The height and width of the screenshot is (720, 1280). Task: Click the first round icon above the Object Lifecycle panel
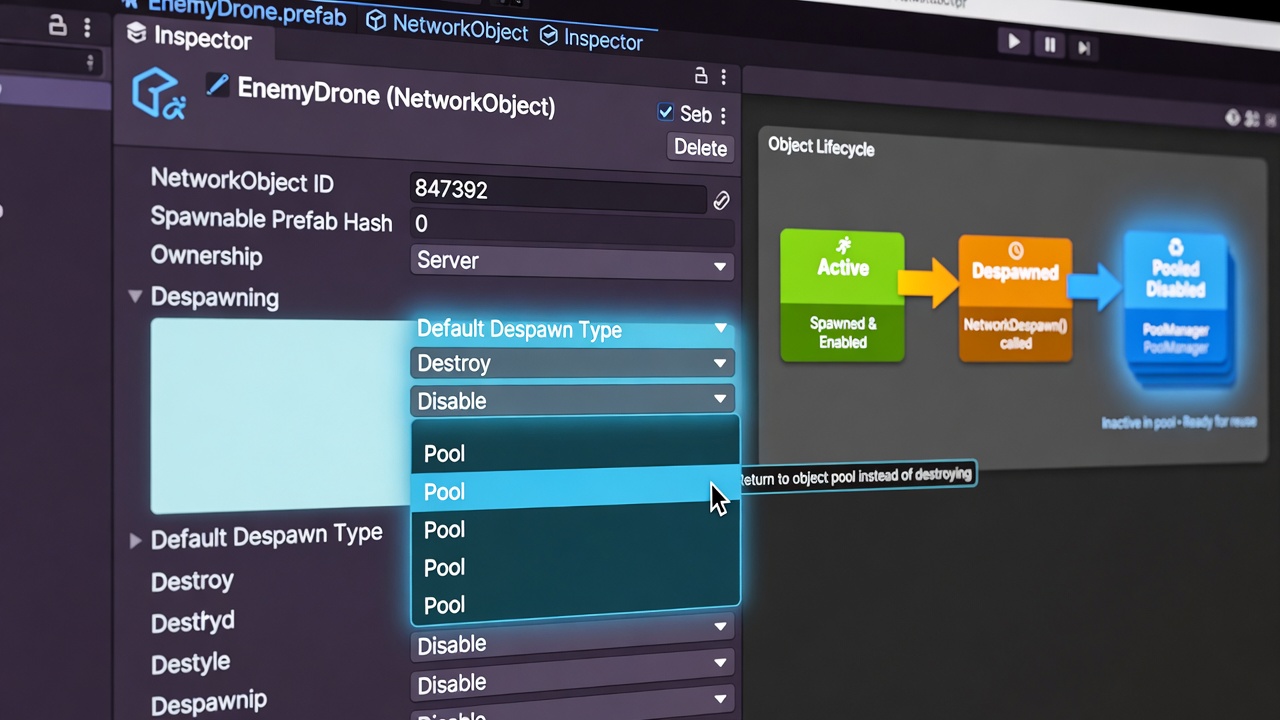pos(1232,118)
